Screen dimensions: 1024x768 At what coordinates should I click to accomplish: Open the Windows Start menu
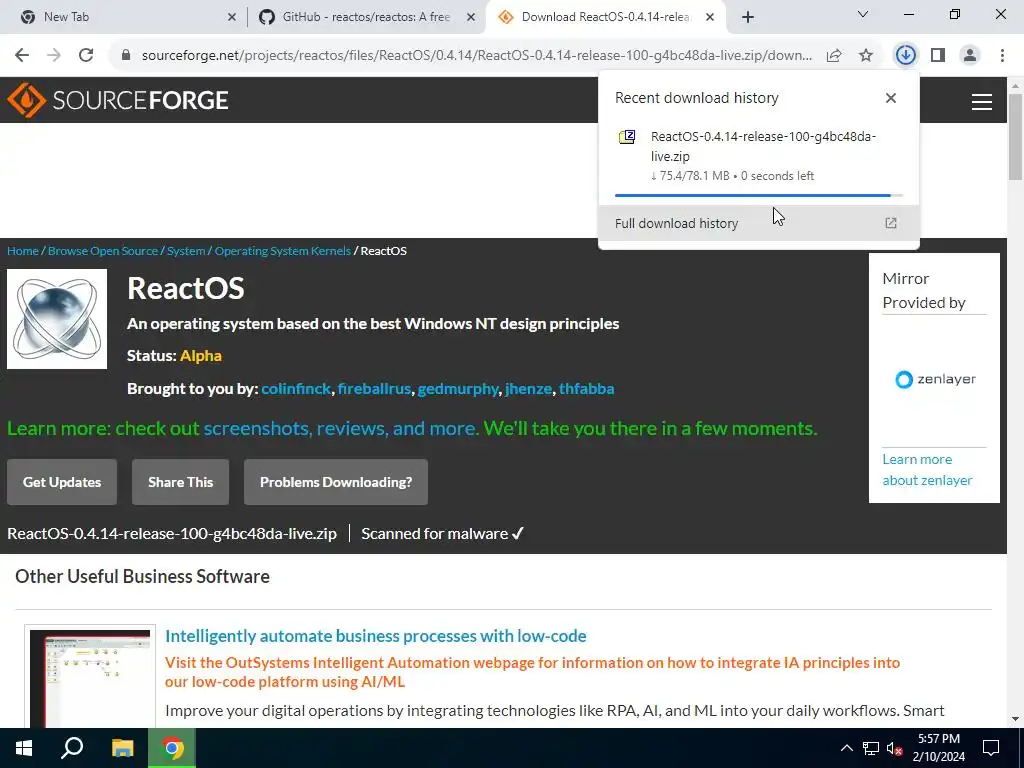[24, 748]
